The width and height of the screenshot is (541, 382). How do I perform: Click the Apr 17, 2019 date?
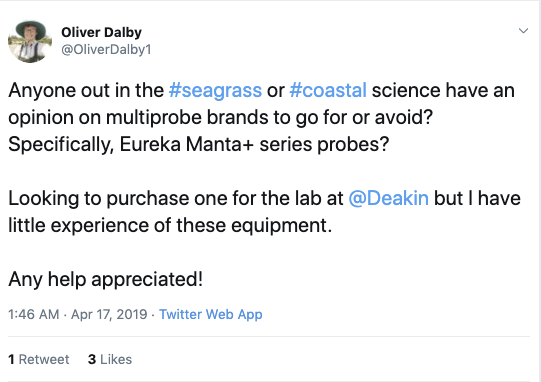[x=109, y=314]
